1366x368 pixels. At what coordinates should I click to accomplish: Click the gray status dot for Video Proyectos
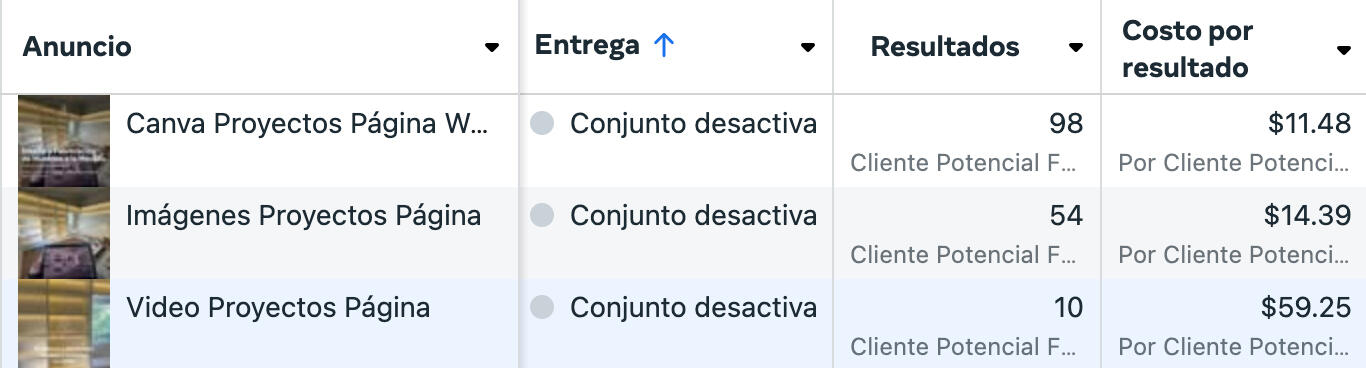click(542, 308)
